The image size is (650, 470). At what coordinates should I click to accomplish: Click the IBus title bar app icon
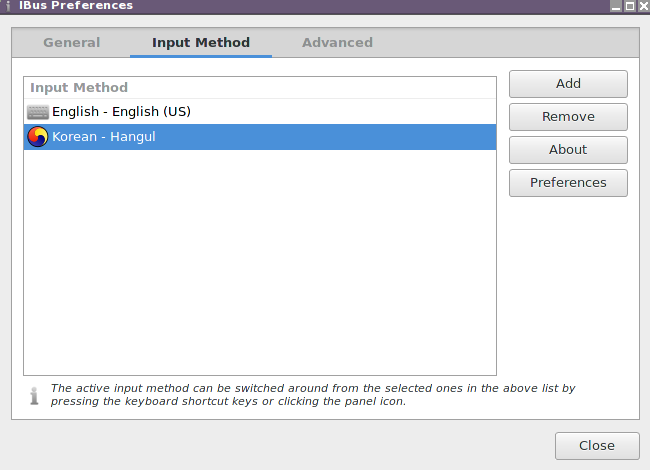(x=8, y=6)
